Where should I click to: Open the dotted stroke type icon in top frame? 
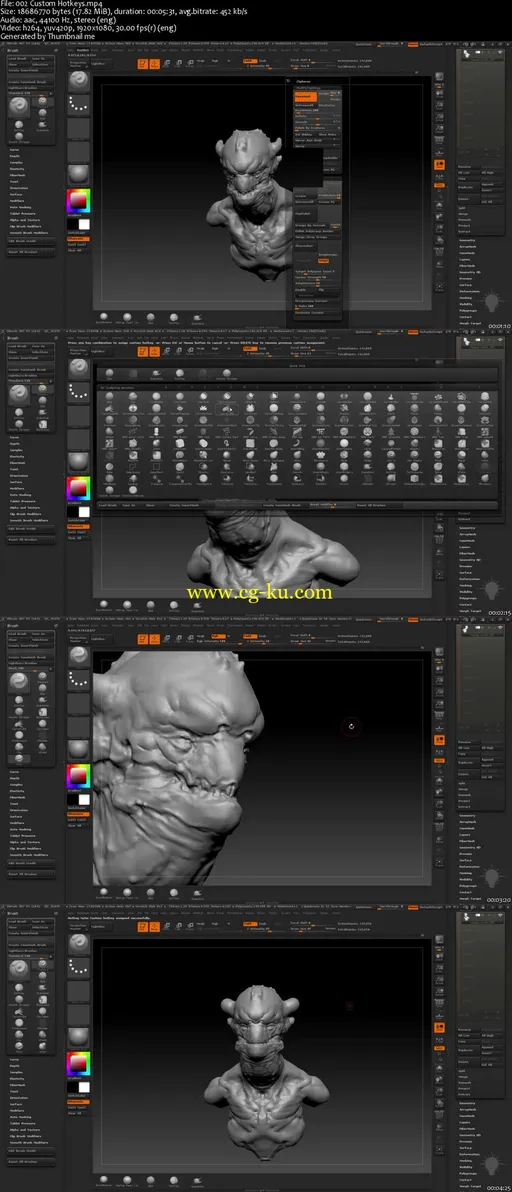click(x=78, y=106)
